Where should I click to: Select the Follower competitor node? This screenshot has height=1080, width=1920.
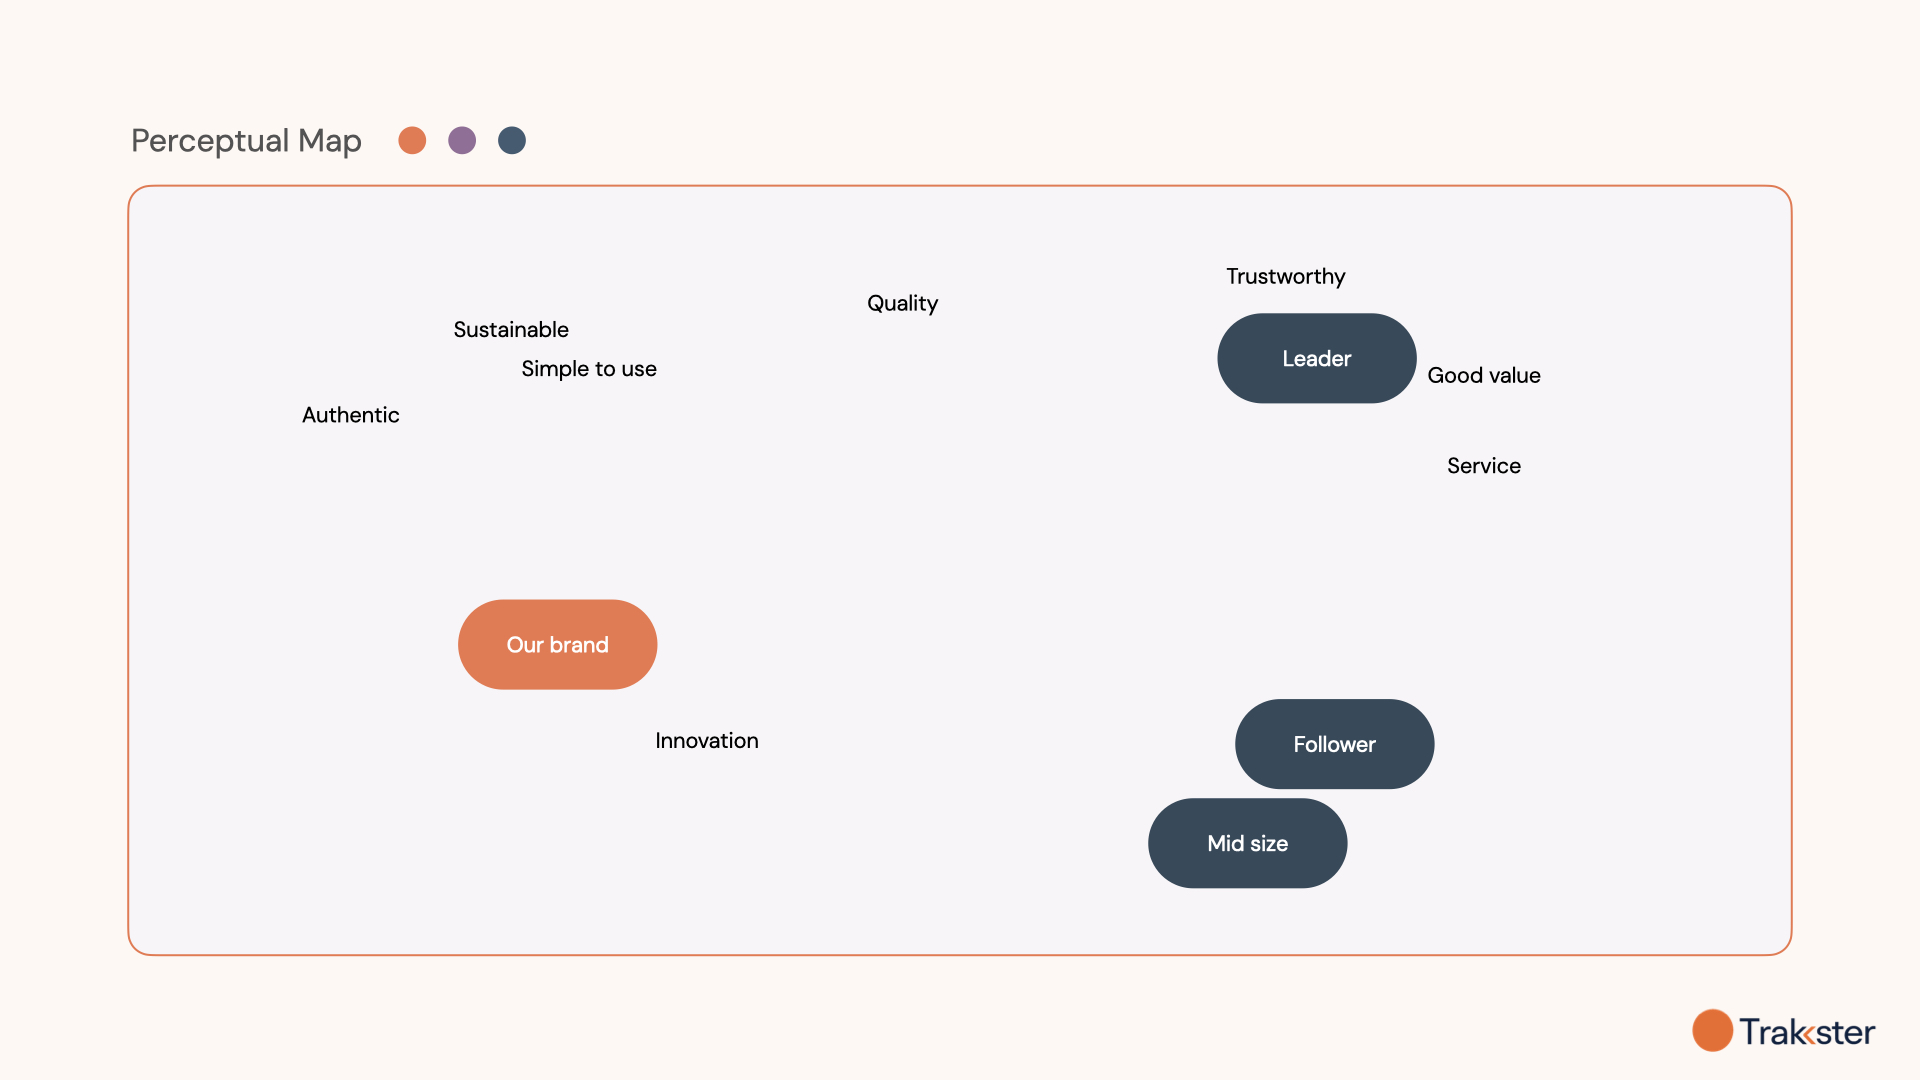pos(1335,742)
